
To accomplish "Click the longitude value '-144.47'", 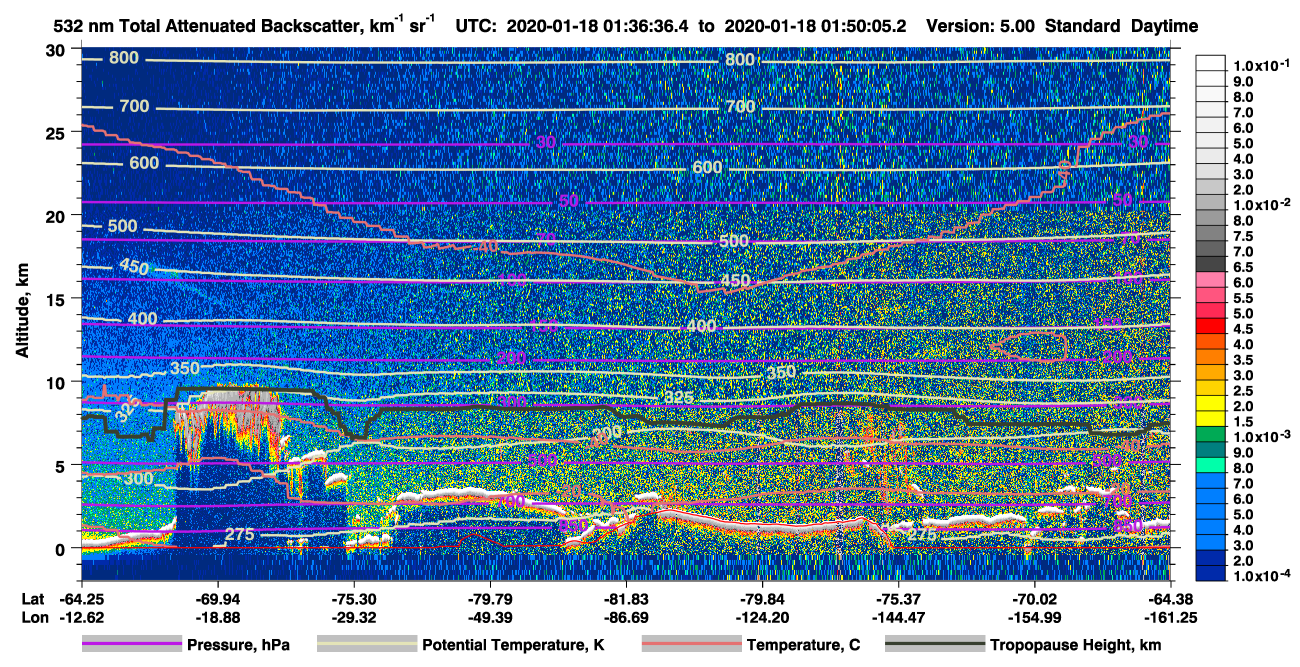I will coord(899,617).
